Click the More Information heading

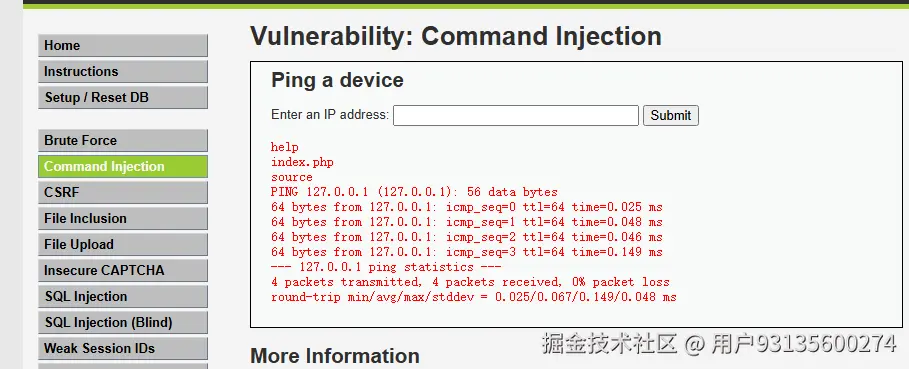pyautogui.click(x=334, y=356)
